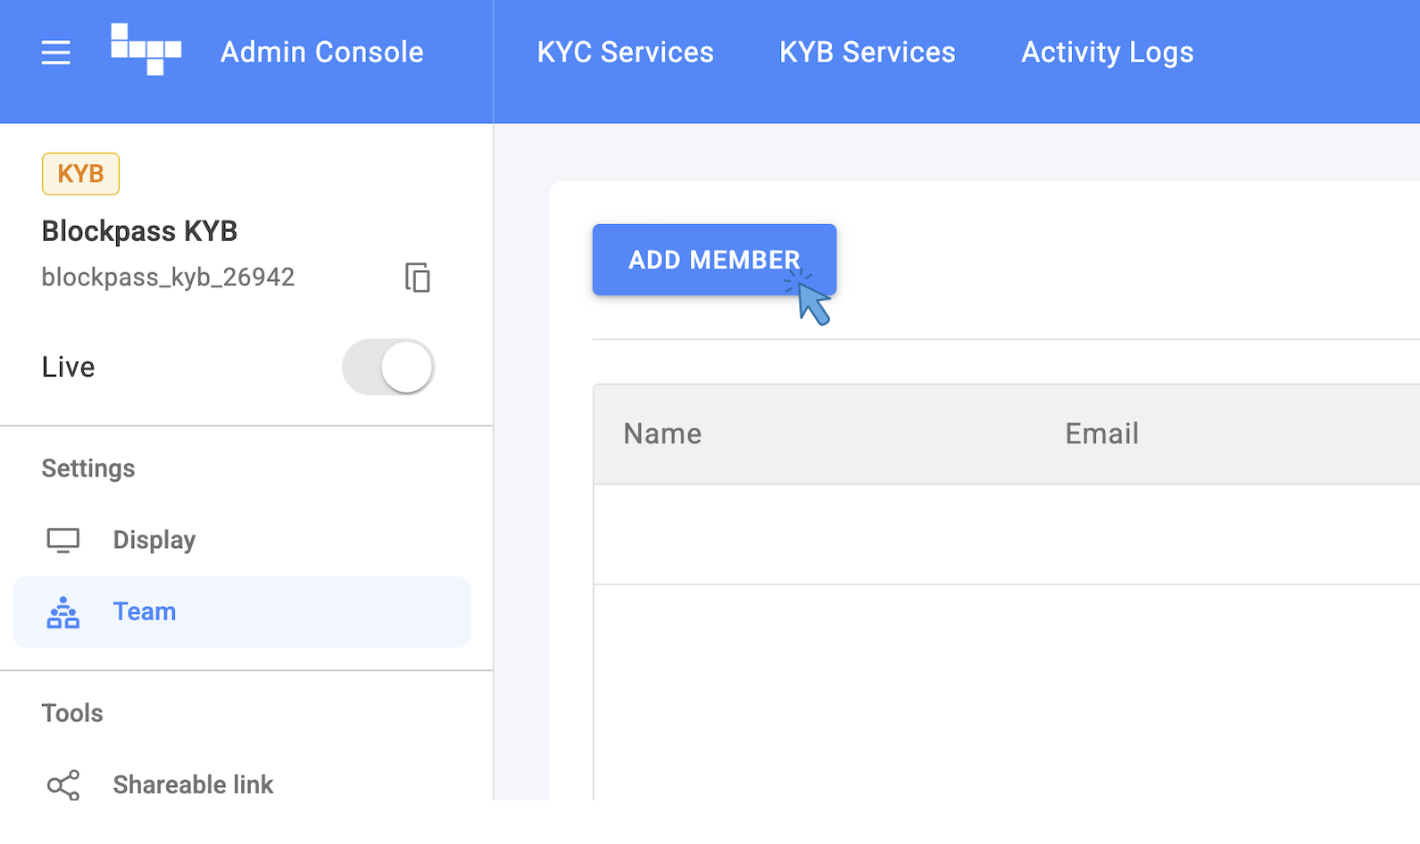
Task: Sort by the Name column header
Action: click(x=662, y=434)
